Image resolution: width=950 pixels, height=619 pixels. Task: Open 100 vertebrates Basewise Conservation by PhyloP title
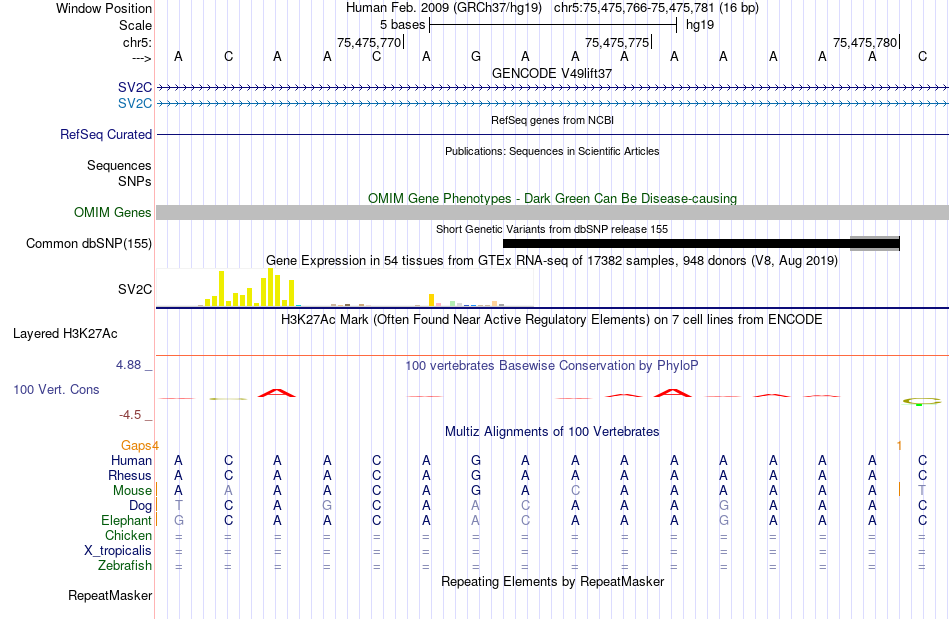pos(552,366)
